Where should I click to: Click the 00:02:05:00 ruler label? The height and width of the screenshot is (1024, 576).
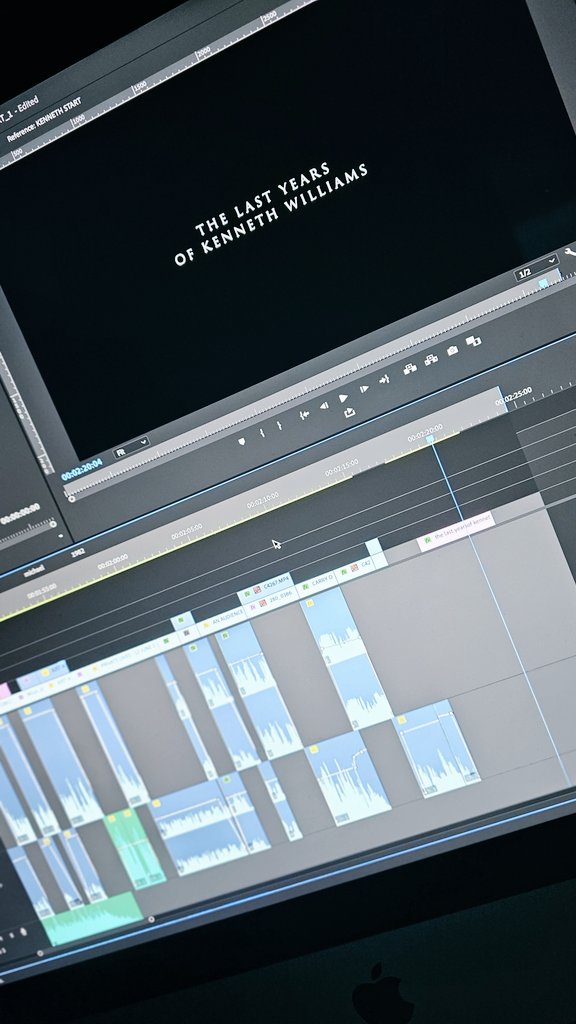click(x=186, y=532)
